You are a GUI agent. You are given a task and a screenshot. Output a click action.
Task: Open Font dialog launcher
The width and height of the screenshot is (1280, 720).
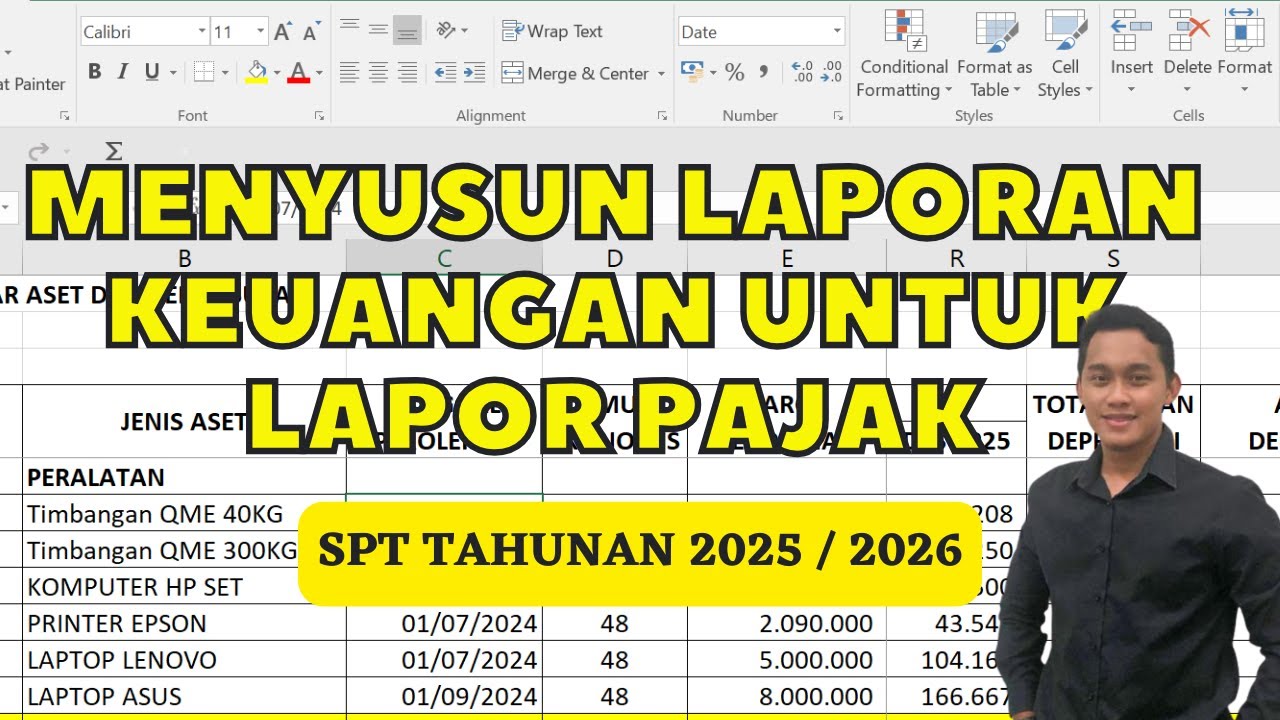(319, 116)
